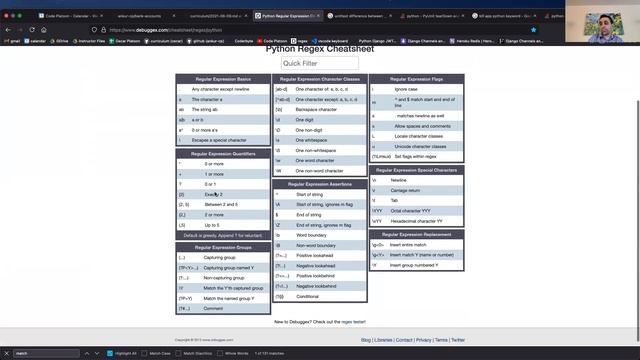Click the Regular Expression Replacement header
Image resolution: width=640 pixels, height=360 pixels.
(416, 234)
